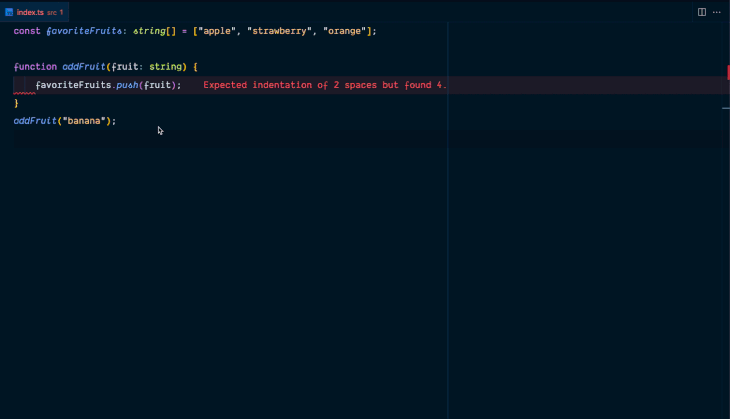This screenshot has height=419, width=730.
Task: Place cursor in the "banana" string
Action: [84, 121]
